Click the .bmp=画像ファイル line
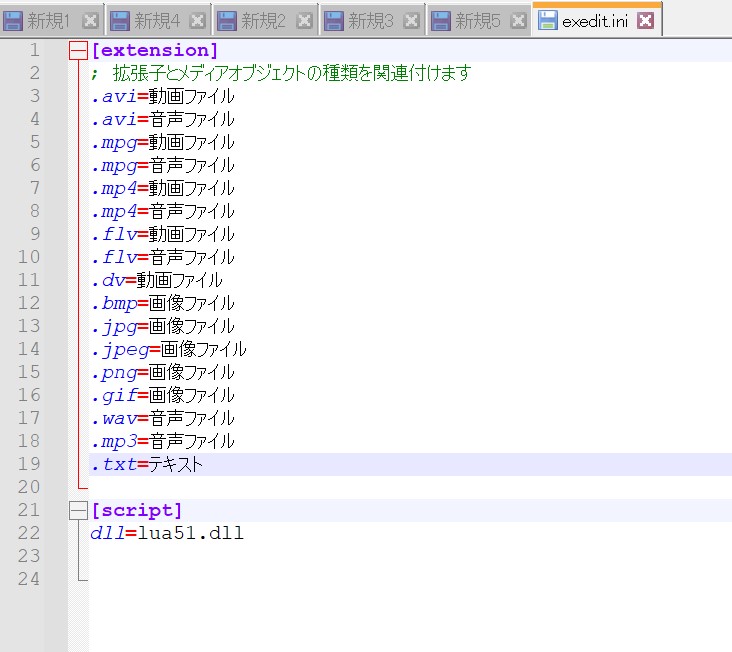This screenshot has height=652, width=732. coord(163,303)
